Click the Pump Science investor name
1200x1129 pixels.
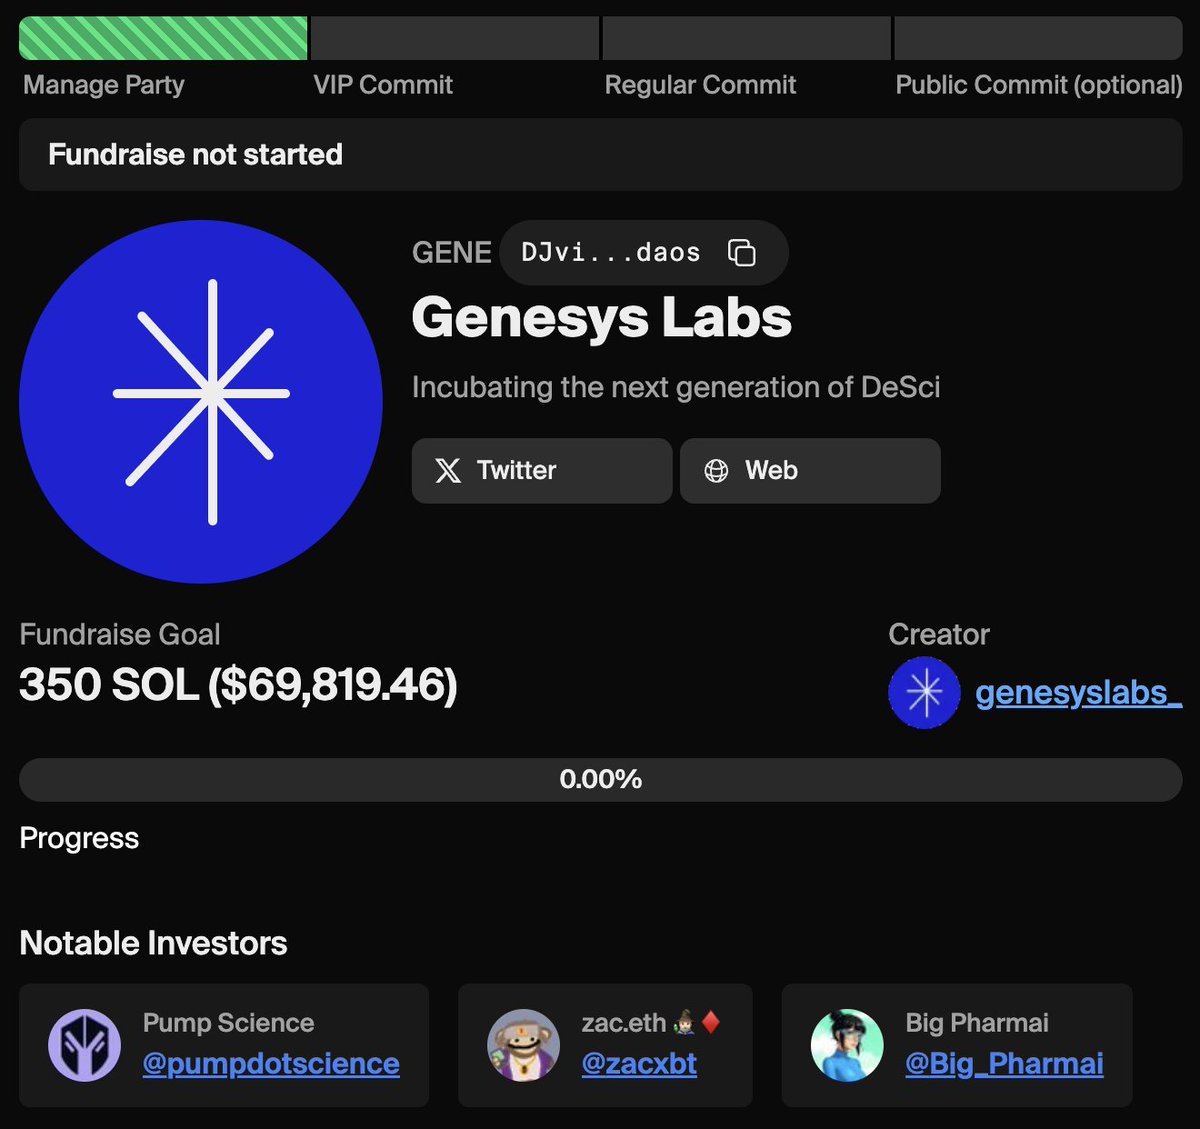pos(228,1022)
